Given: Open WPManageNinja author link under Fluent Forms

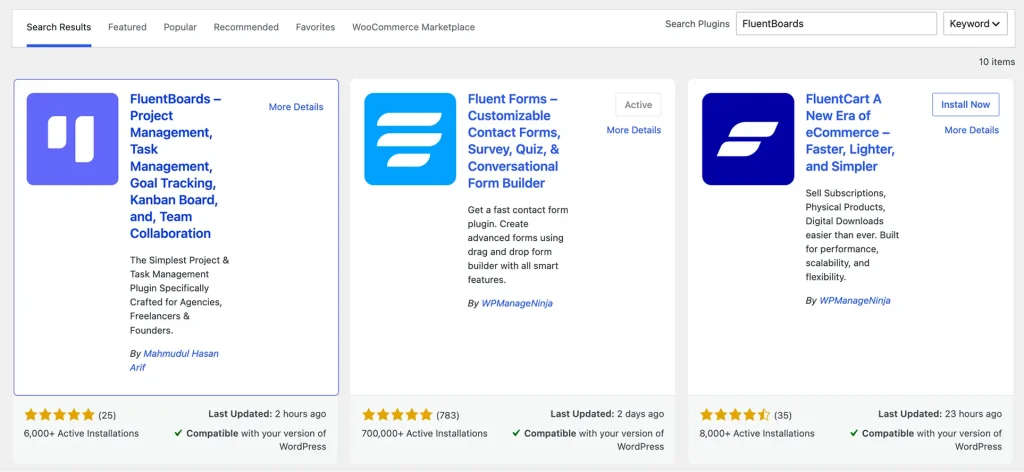Looking at the screenshot, I should [517, 304].
